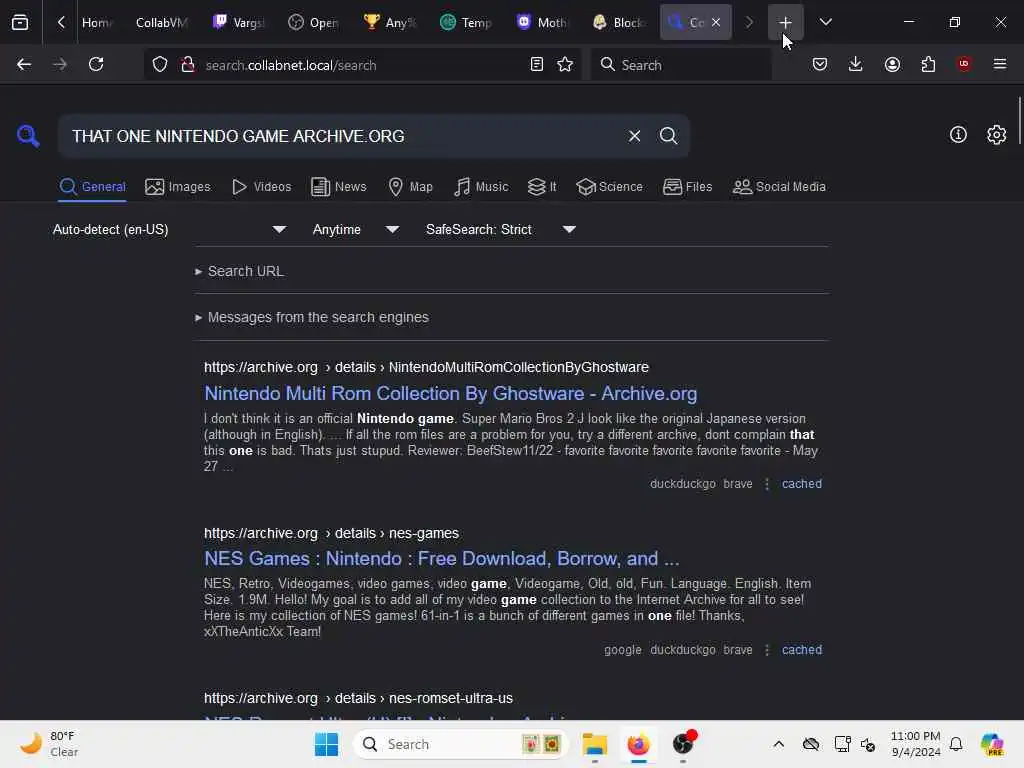Viewport: 1024px width, 768px height.
Task: Expand Messages from the search engines
Action: (x=312, y=317)
